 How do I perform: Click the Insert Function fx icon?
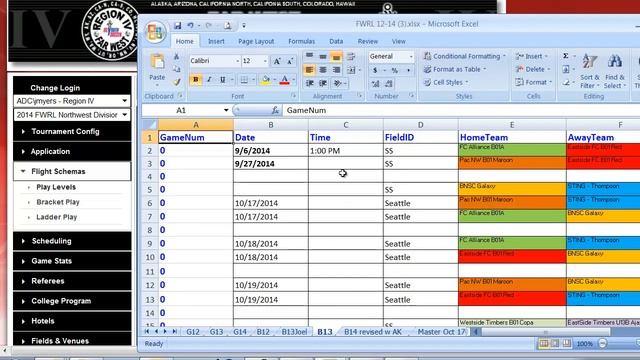[x=275, y=110]
